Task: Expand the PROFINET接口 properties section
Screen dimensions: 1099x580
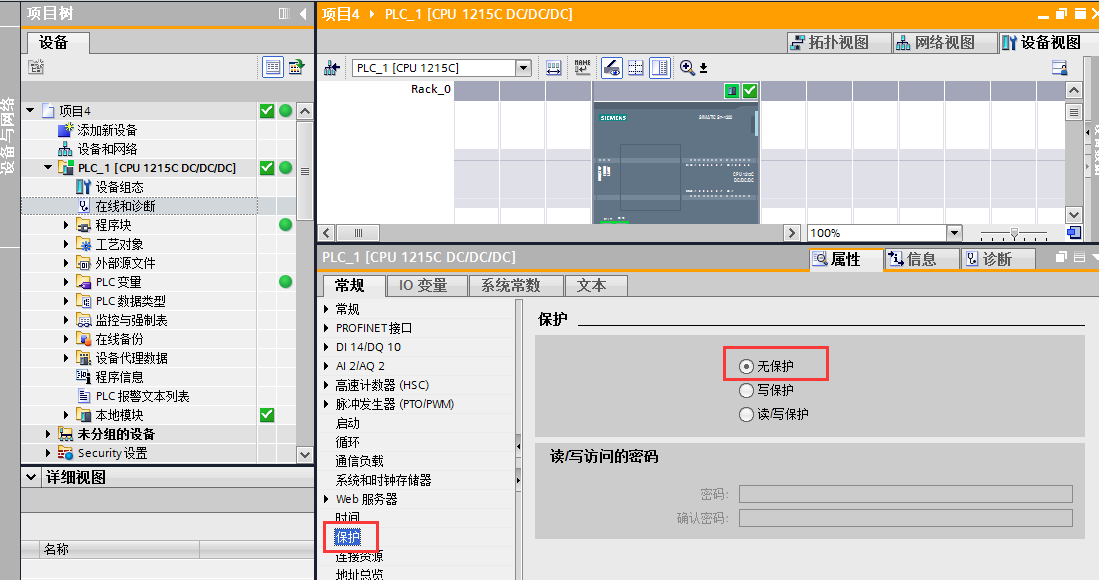Action: pos(327,328)
